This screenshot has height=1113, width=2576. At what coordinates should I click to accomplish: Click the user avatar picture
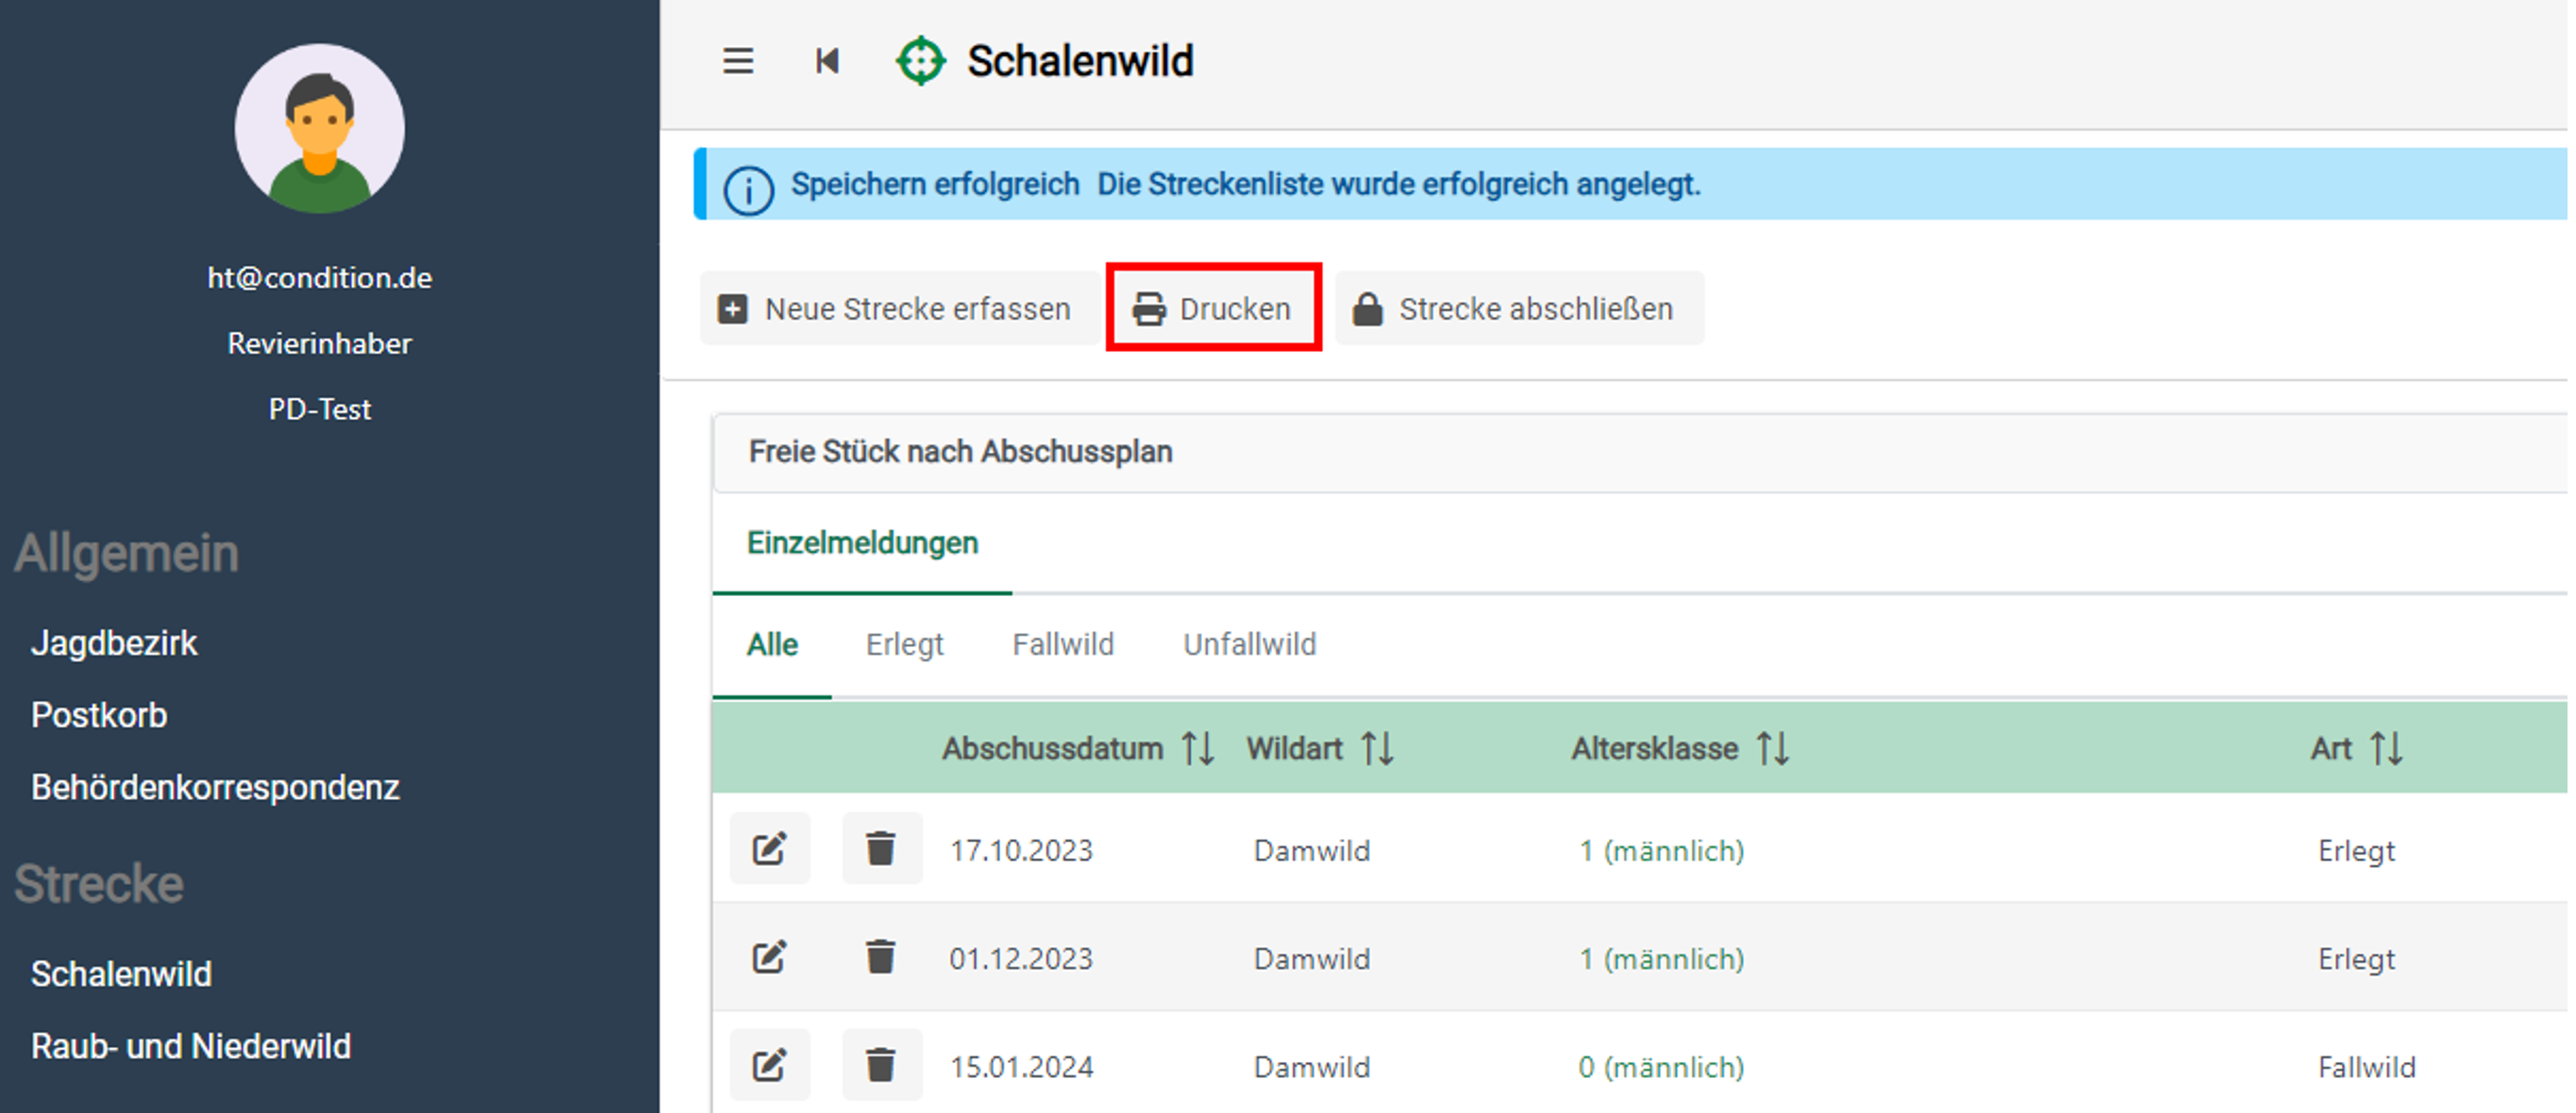320,128
